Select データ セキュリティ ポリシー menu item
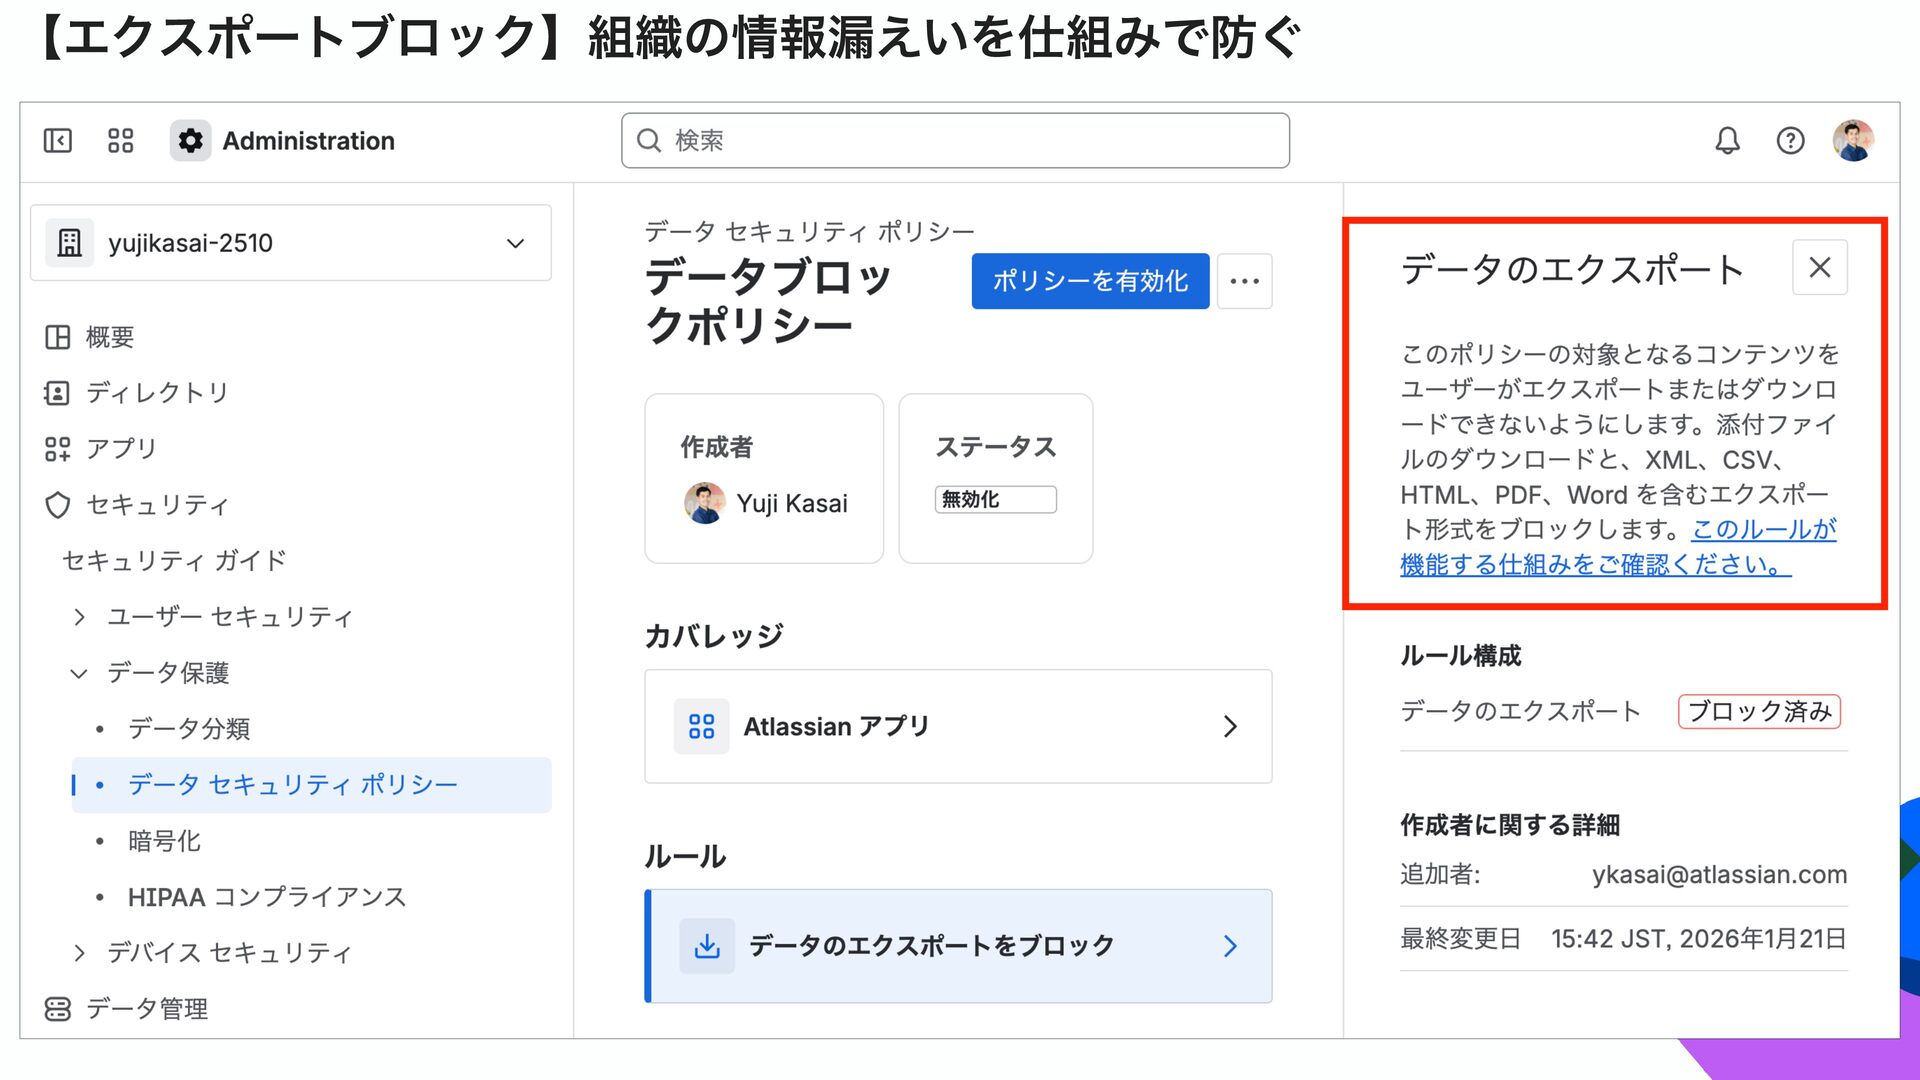 pyautogui.click(x=292, y=785)
